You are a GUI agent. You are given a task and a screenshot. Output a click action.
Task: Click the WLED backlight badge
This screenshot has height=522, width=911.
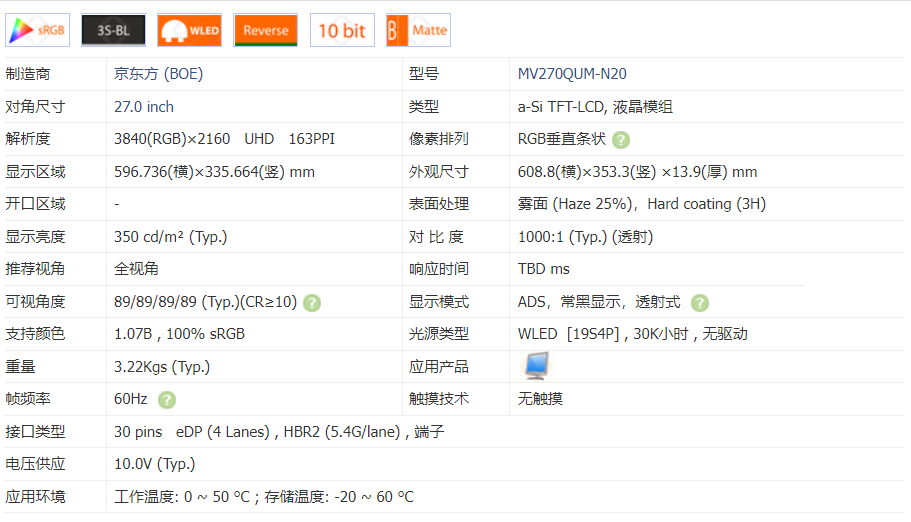(189, 30)
